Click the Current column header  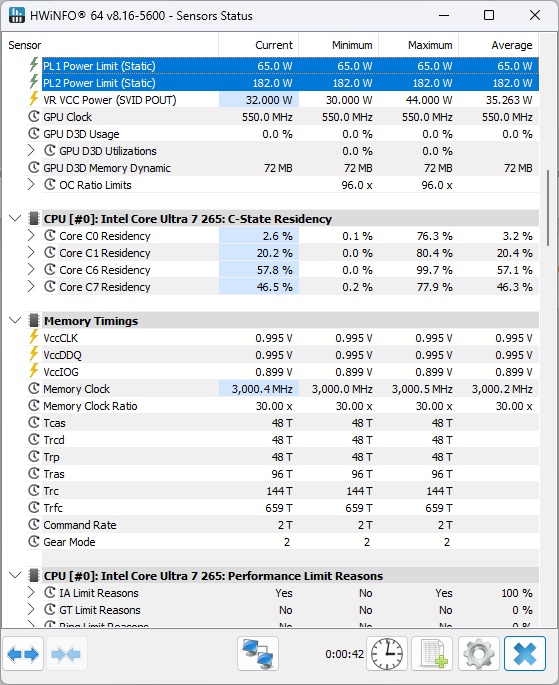point(259,45)
